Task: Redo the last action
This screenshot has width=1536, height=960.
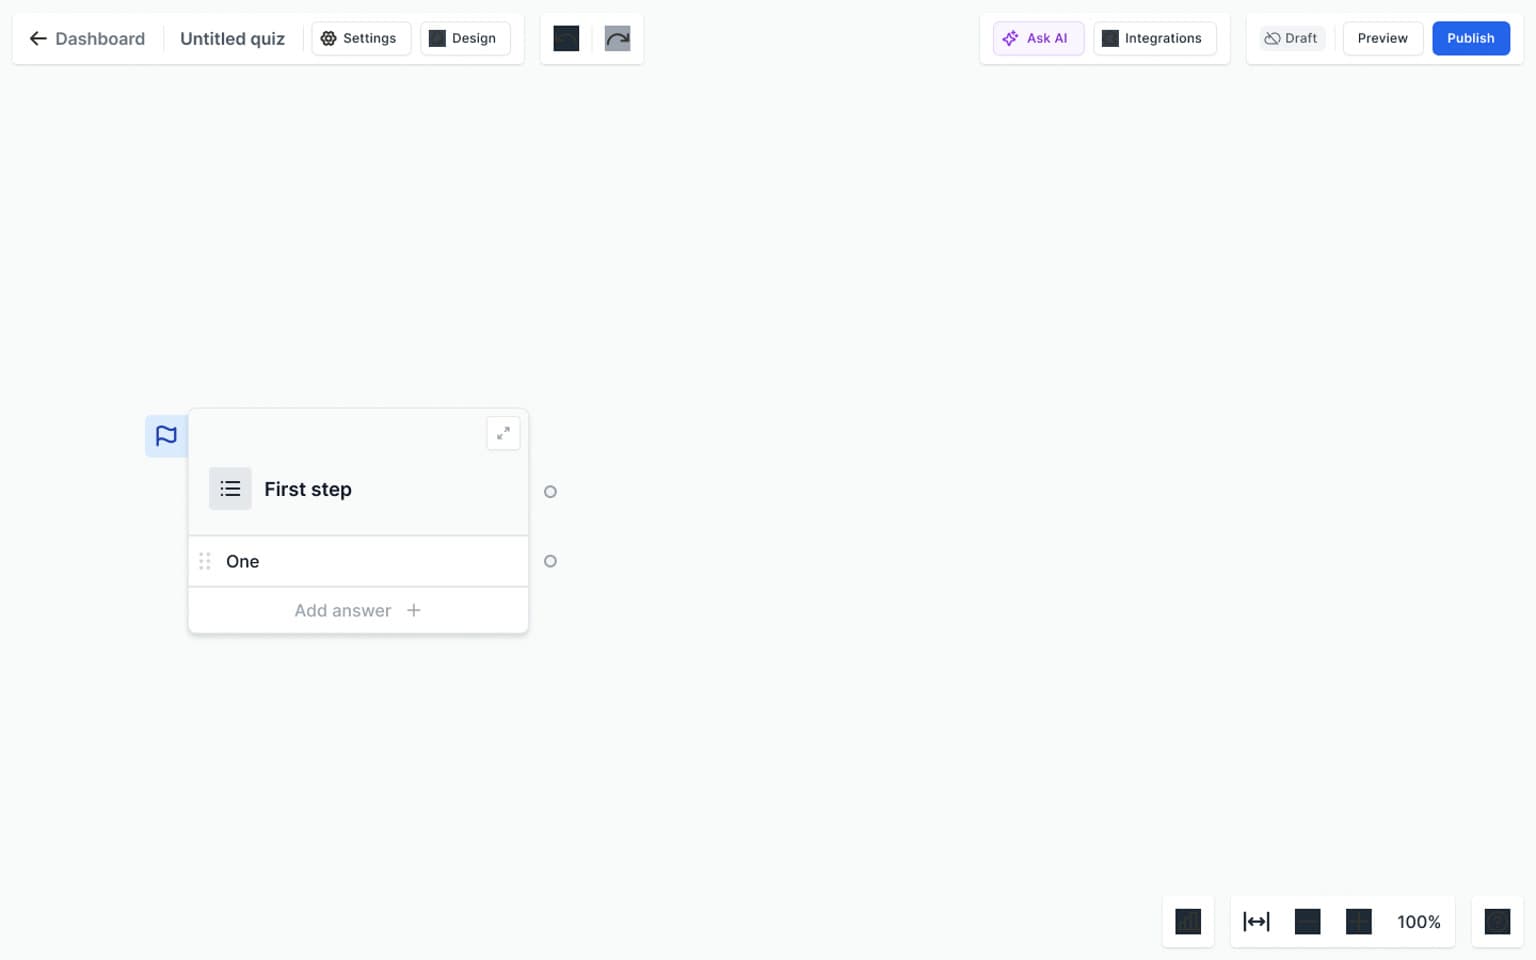Action: pyautogui.click(x=617, y=38)
